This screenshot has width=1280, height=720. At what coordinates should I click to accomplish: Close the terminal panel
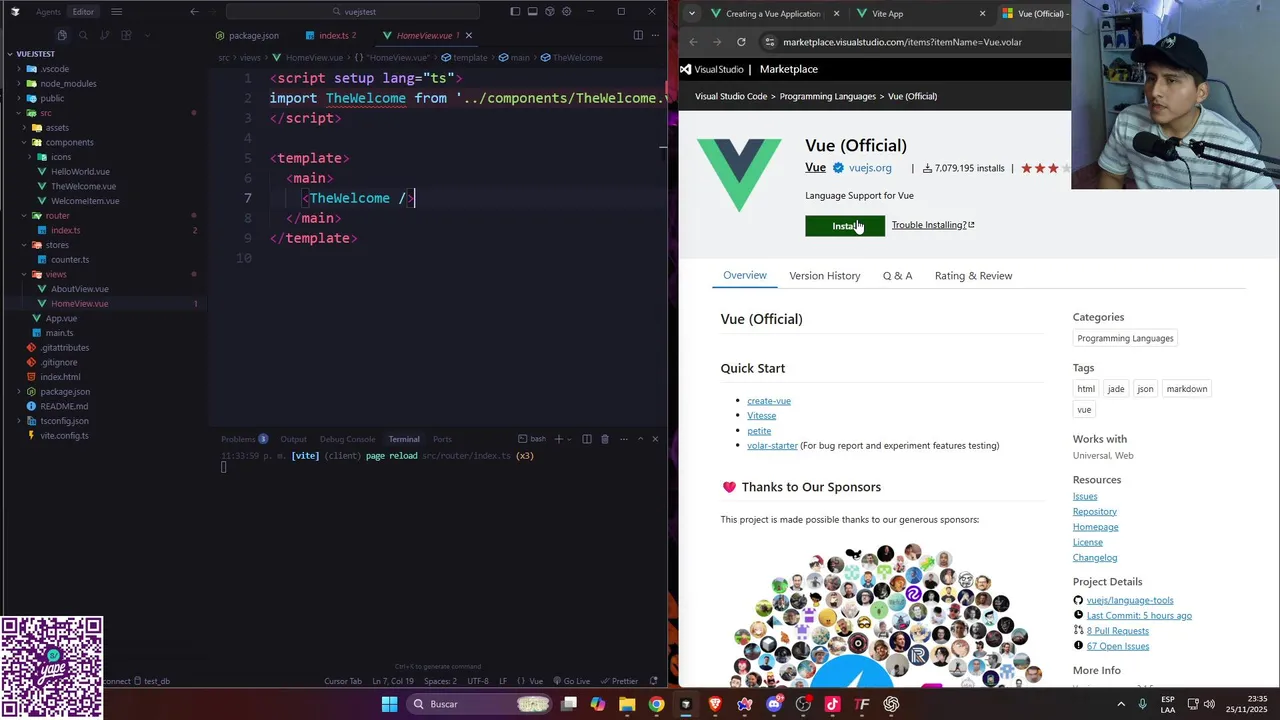(655, 439)
